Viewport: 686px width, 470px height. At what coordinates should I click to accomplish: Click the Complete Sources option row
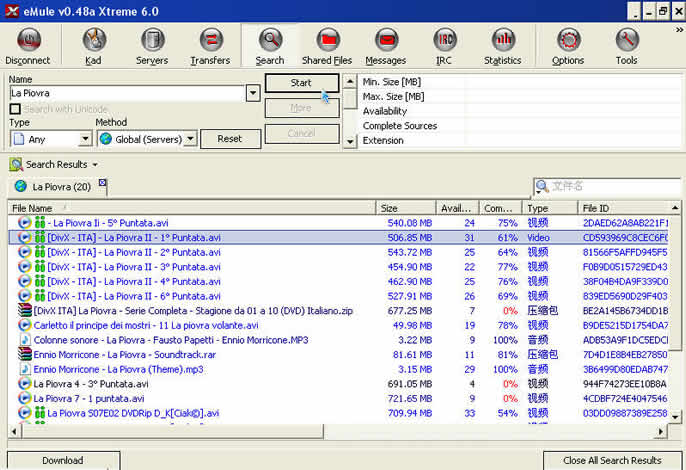click(x=520, y=126)
